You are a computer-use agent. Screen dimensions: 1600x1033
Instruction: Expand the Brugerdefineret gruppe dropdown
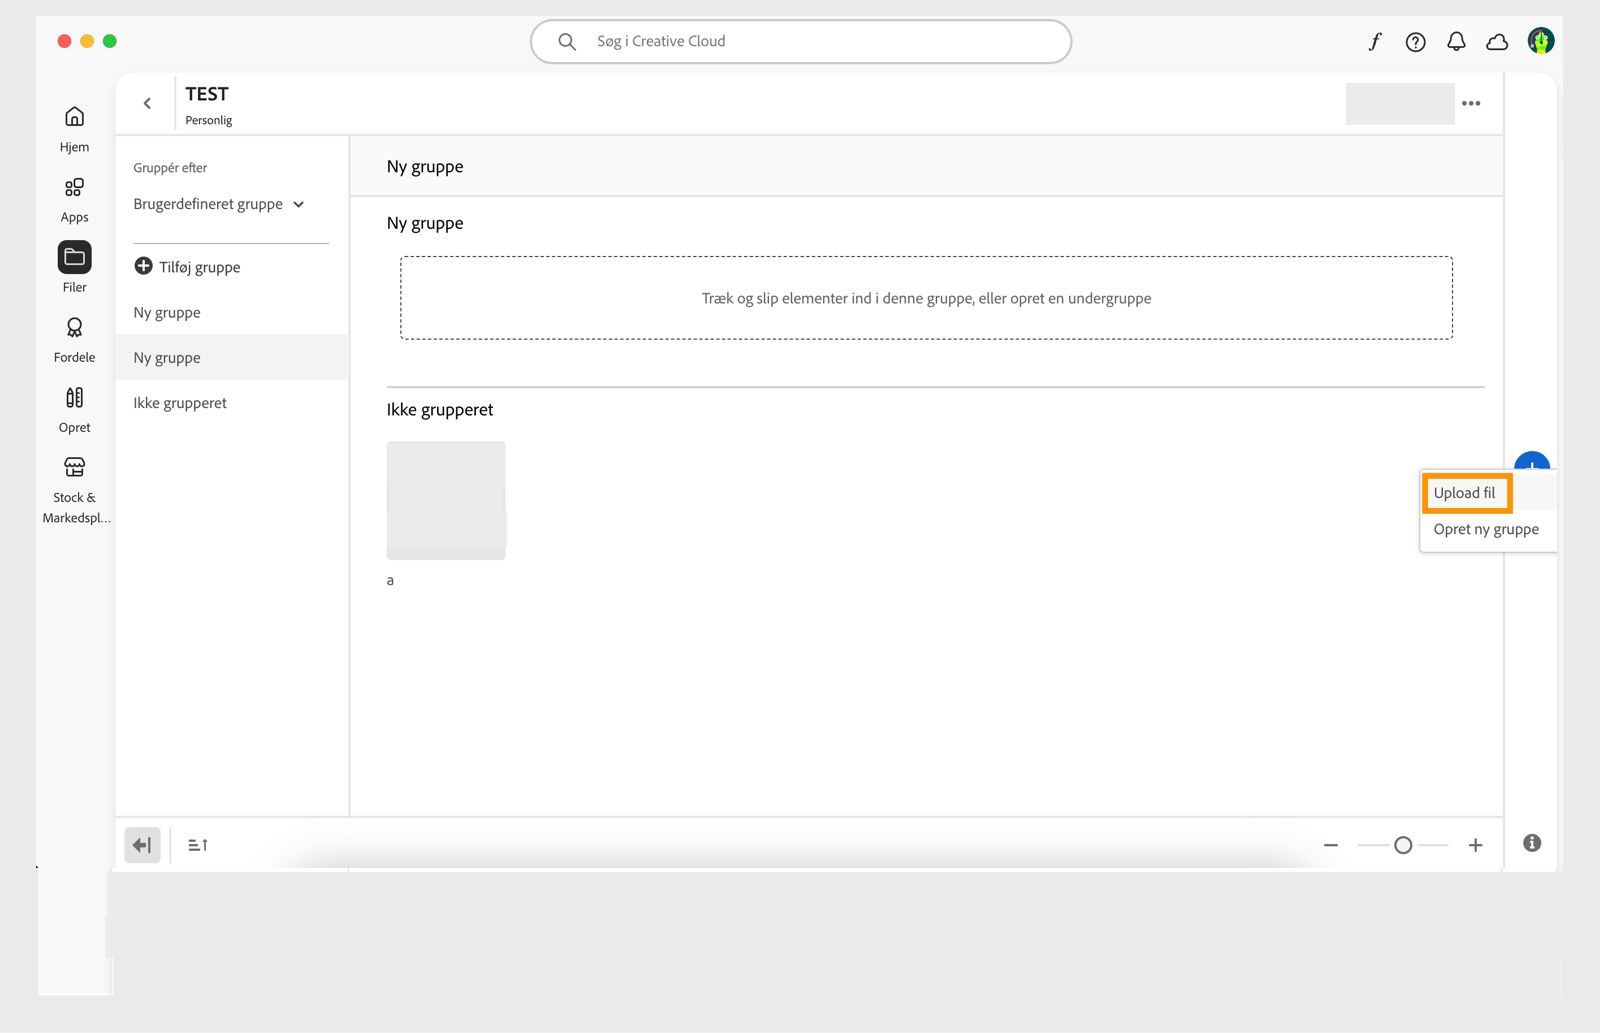click(219, 204)
